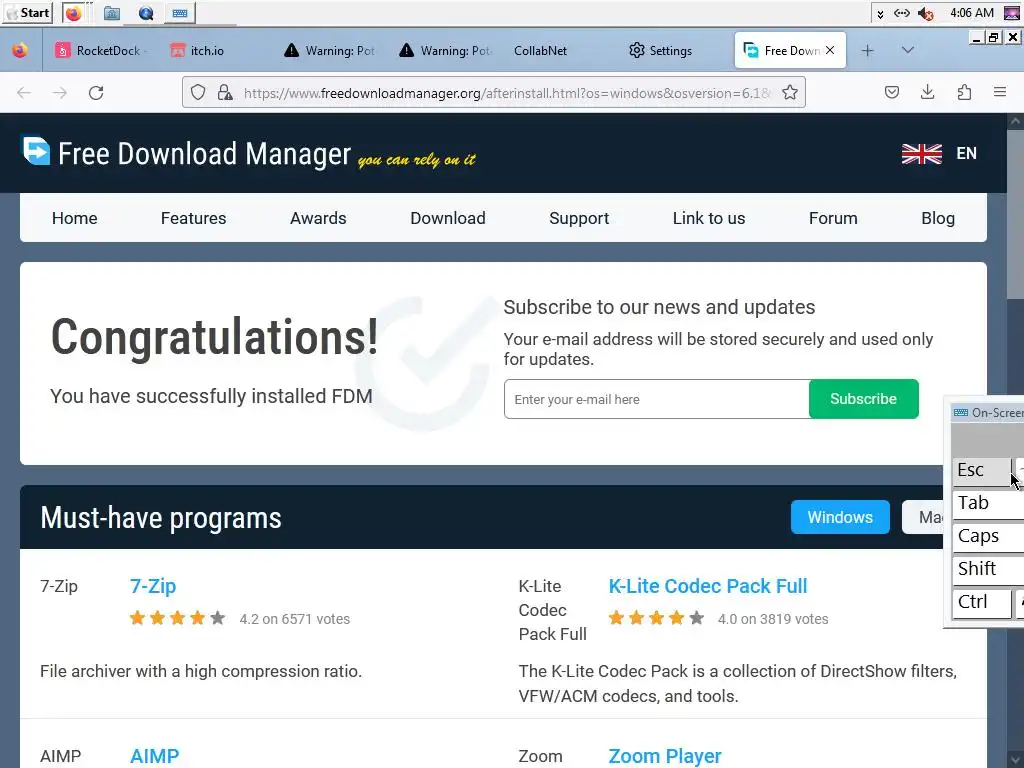Open the EN language selector
This screenshot has width=1024, height=768.
pyautogui.click(x=967, y=153)
